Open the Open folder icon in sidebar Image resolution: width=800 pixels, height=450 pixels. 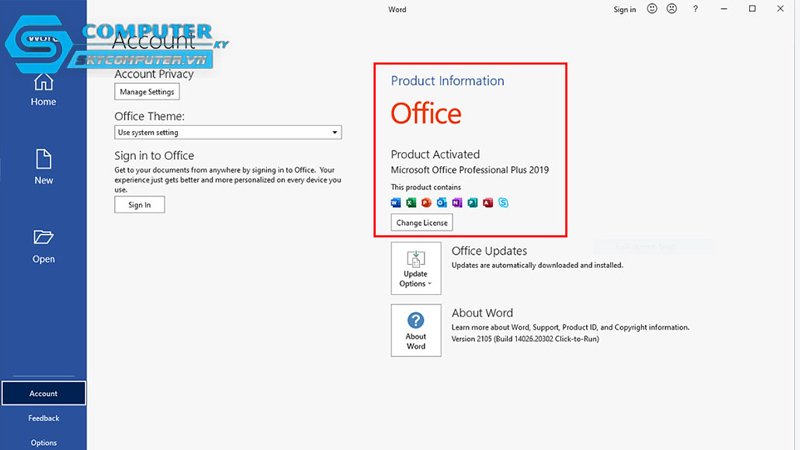click(x=43, y=237)
